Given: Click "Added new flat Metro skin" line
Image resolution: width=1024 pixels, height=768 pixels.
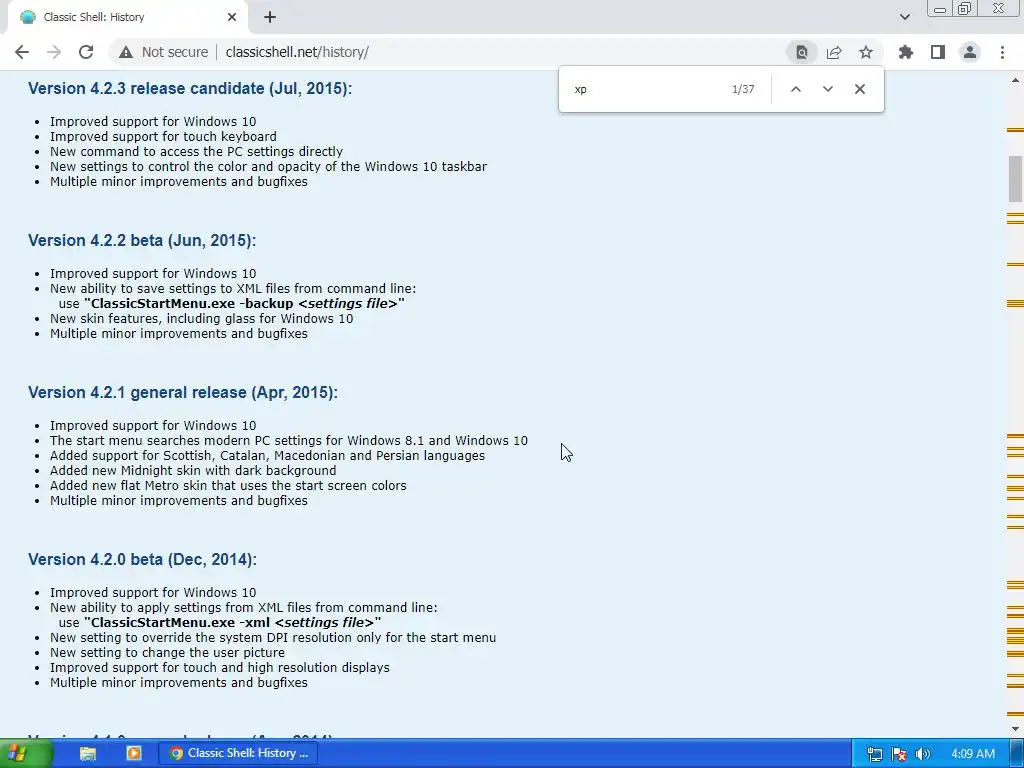Looking at the screenshot, I should (228, 486).
